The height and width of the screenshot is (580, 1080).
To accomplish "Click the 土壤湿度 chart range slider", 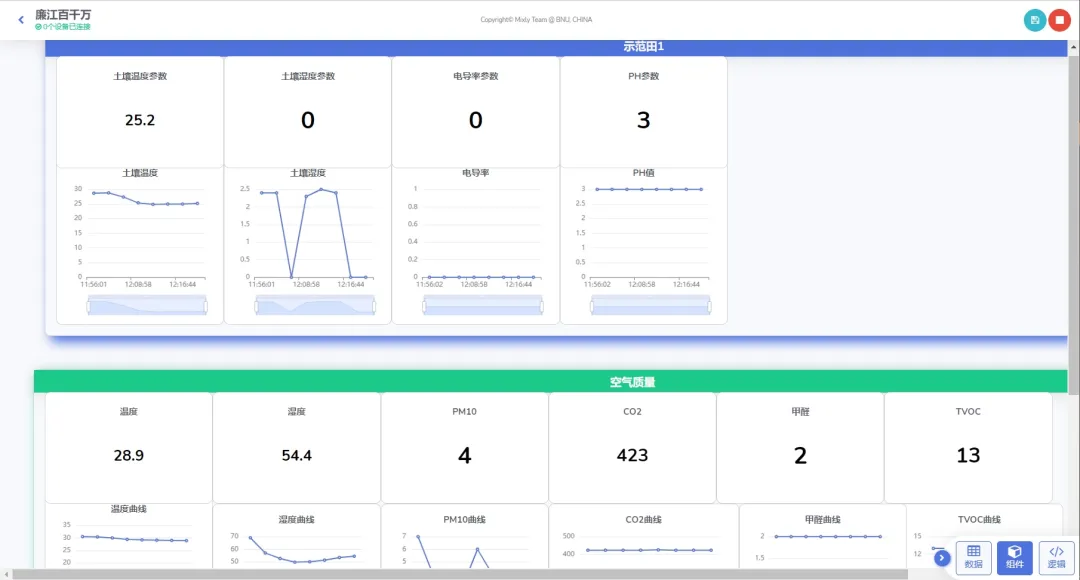I will (315, 305).
